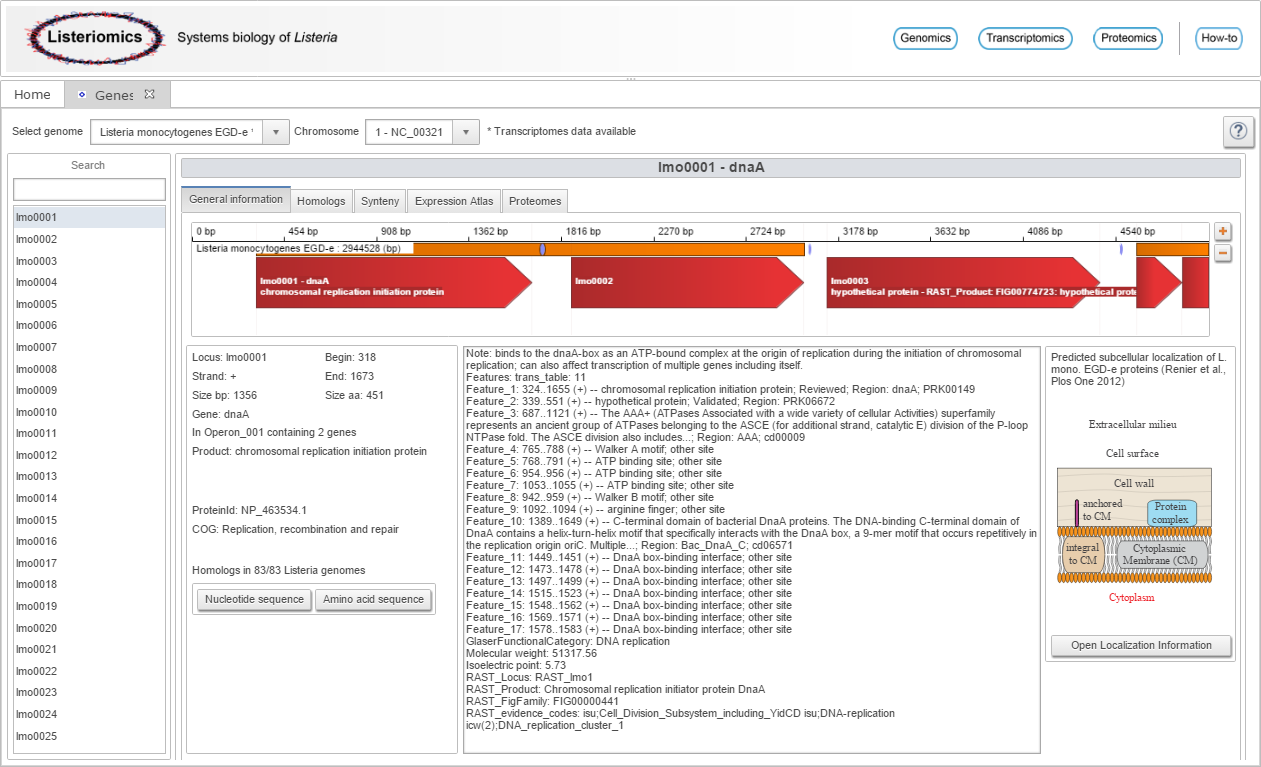Click the Amino acid sequence button

click(373, 600)
